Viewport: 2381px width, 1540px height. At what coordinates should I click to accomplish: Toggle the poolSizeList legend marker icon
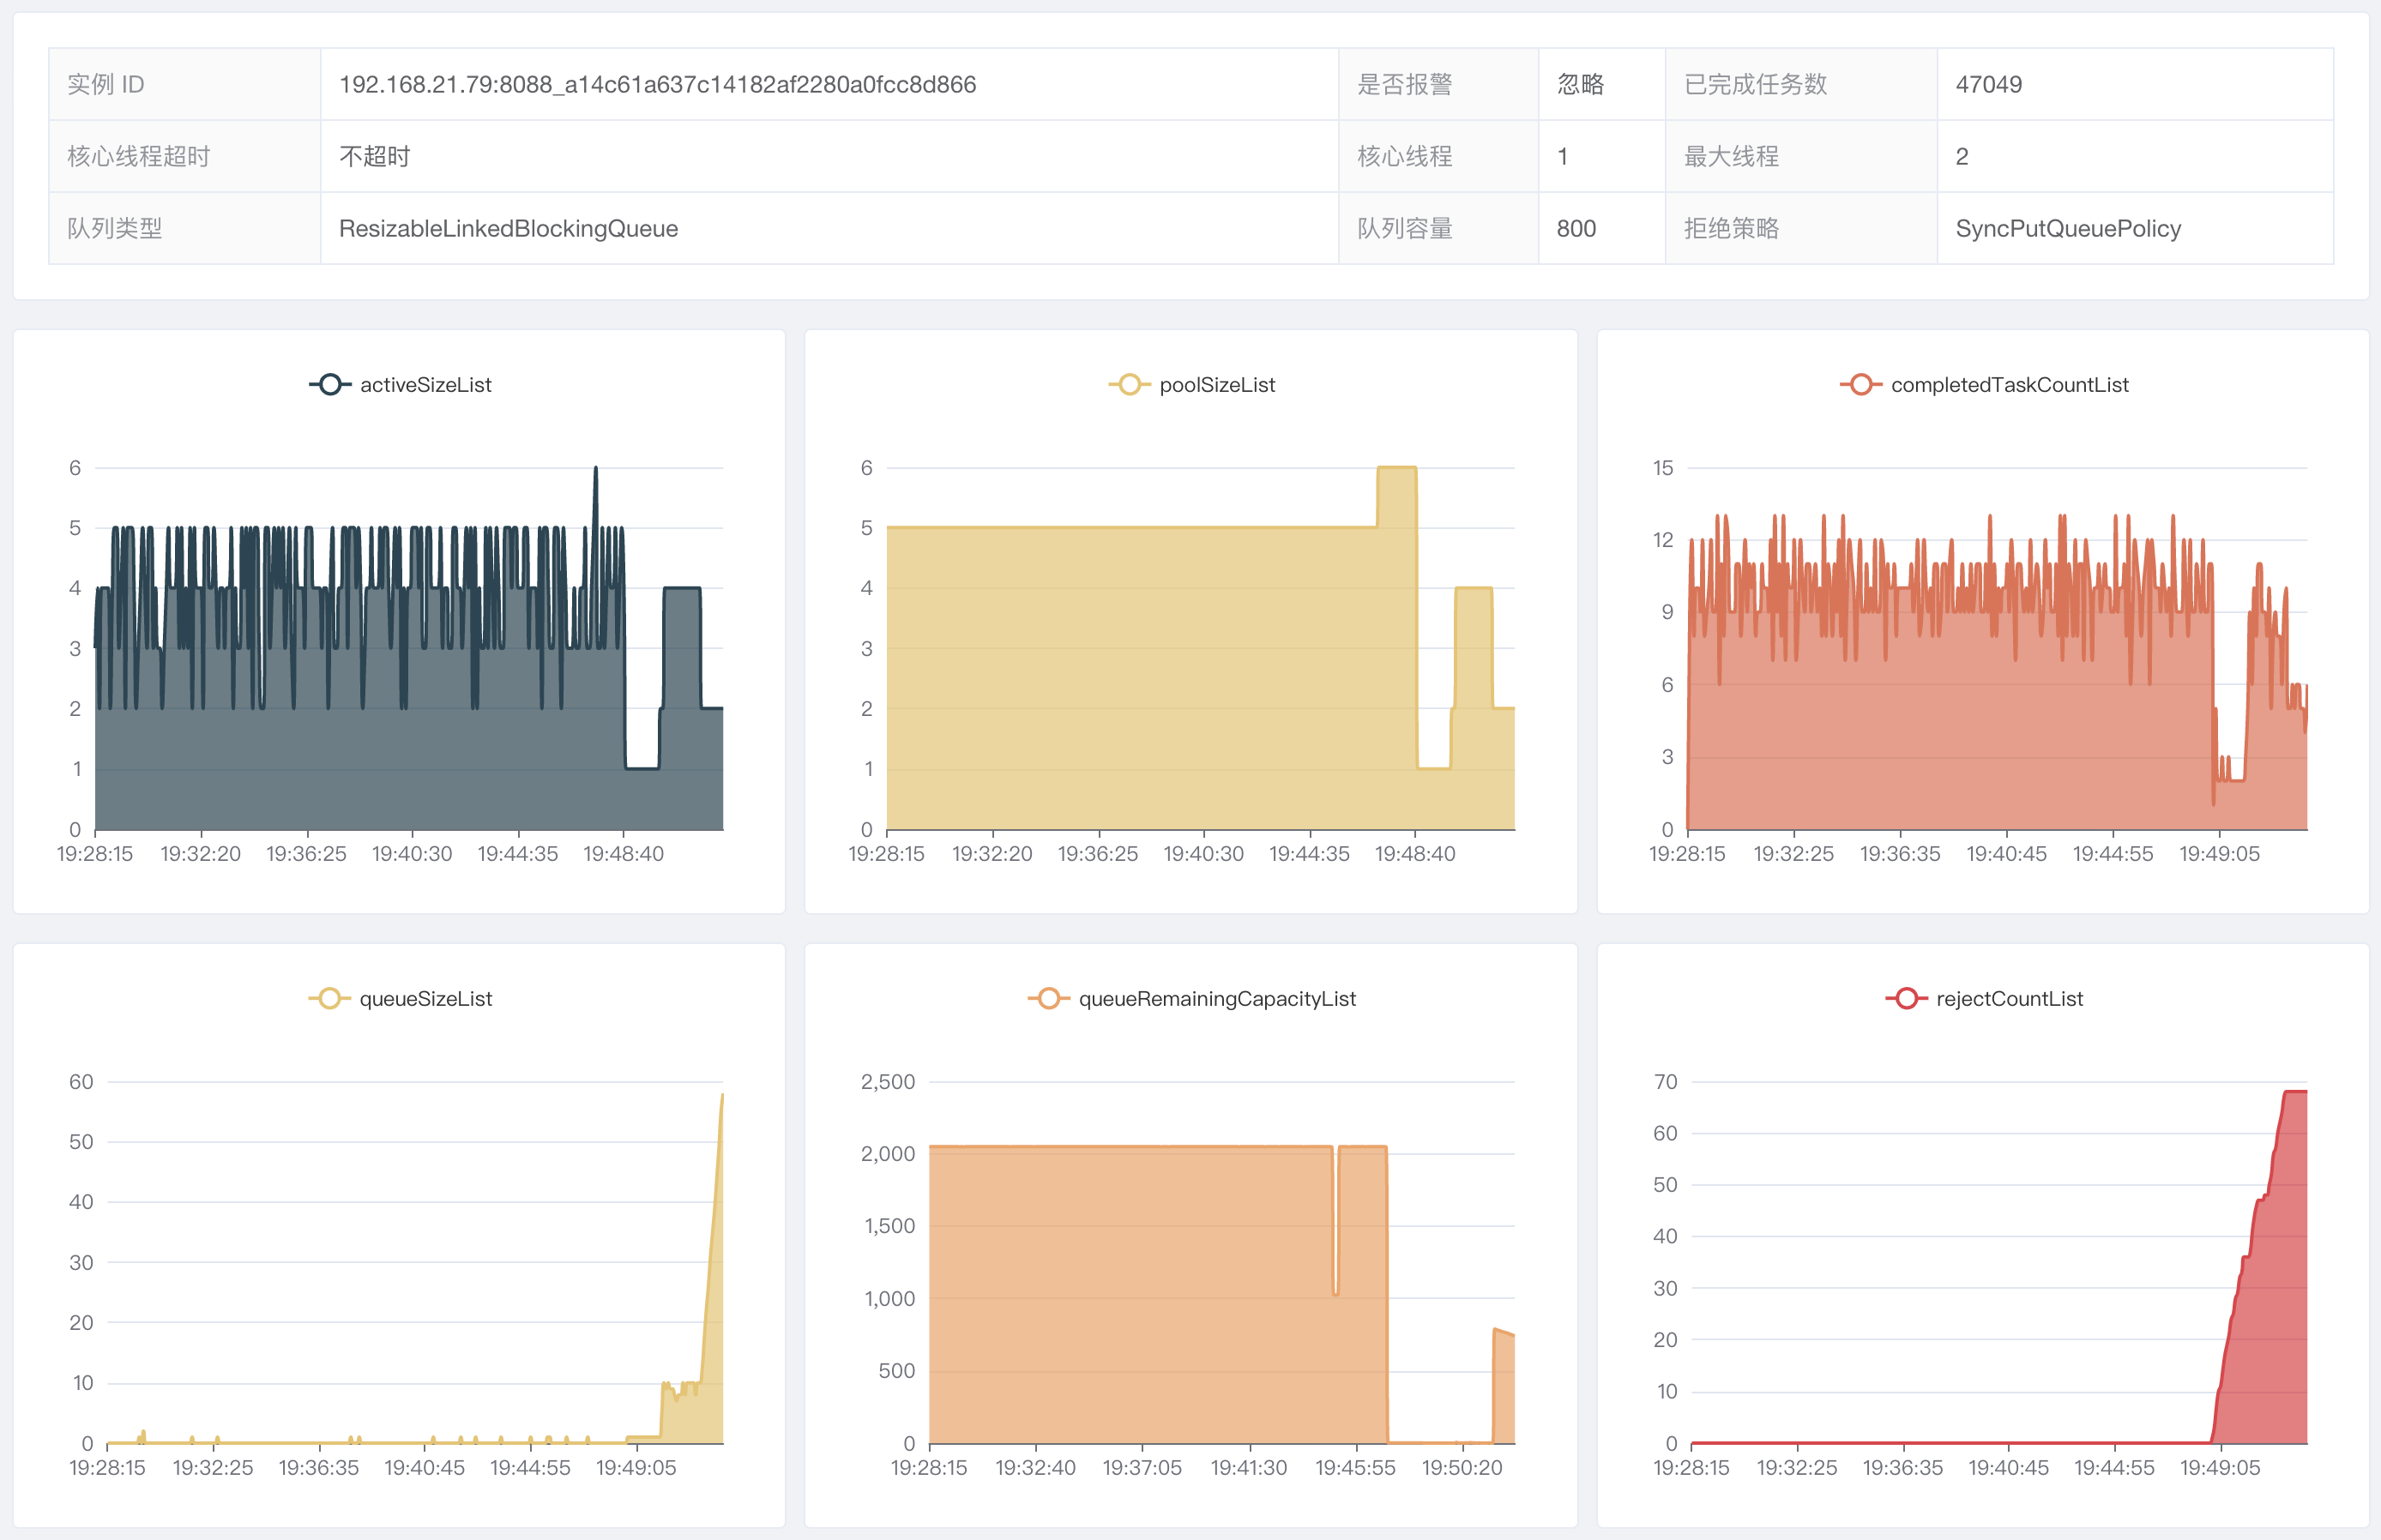point(1129,385)
